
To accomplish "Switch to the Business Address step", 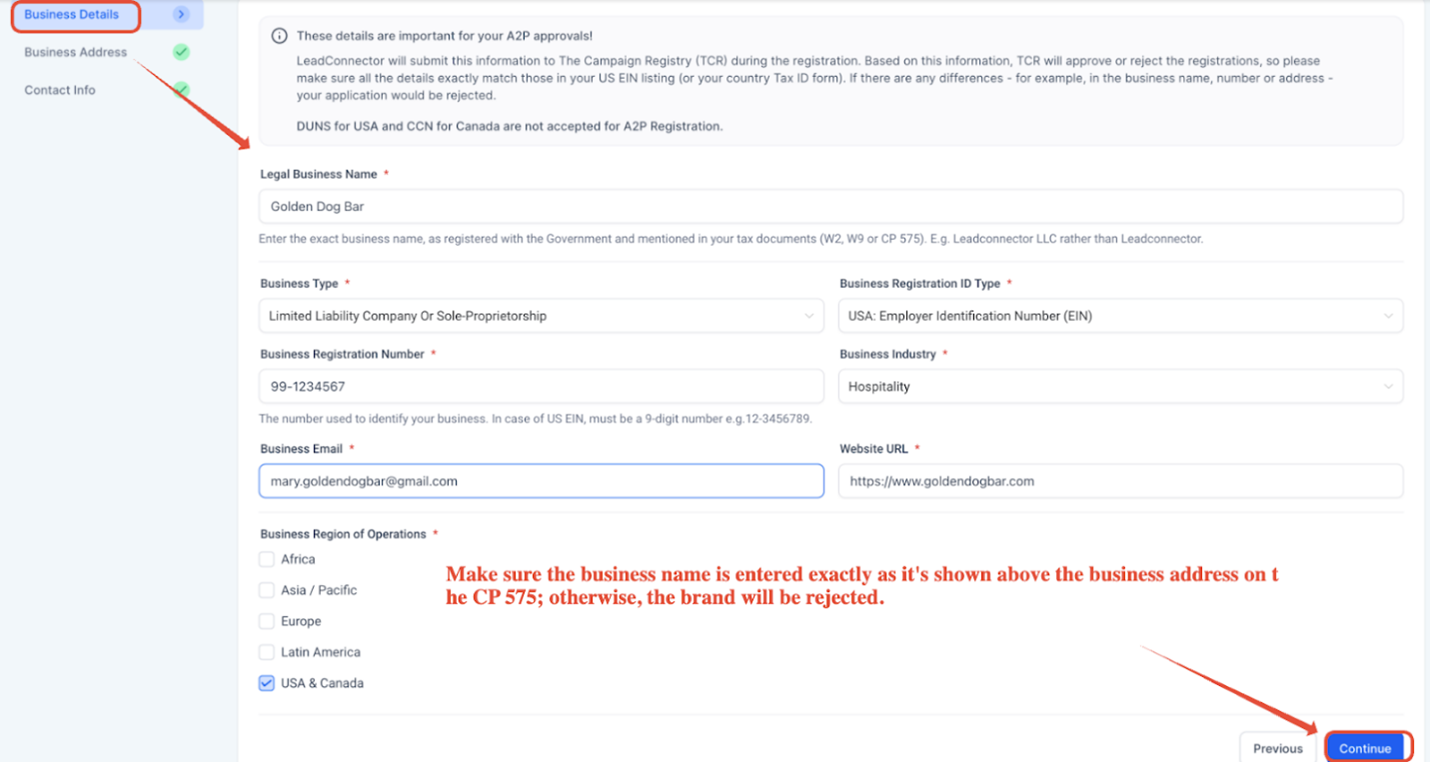I will (x=76, y=52).
